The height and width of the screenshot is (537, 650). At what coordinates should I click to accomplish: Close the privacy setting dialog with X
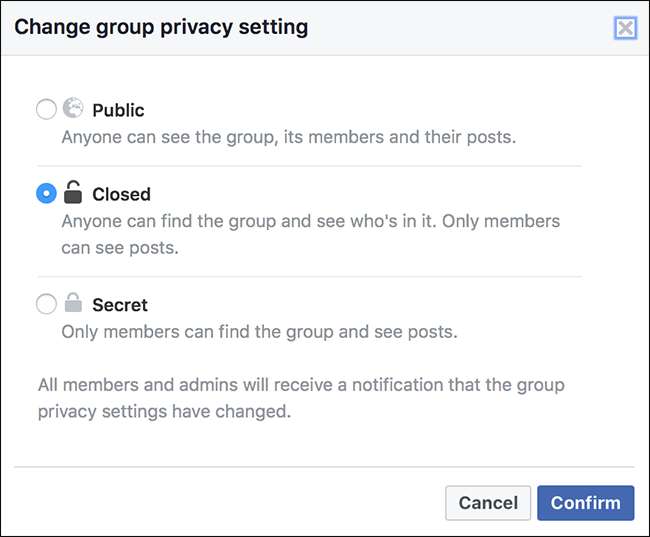625,28
